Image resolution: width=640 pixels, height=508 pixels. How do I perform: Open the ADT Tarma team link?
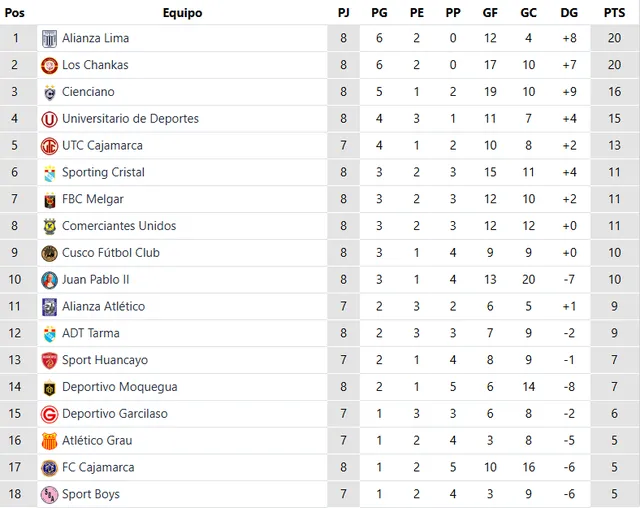coord(90,333)
